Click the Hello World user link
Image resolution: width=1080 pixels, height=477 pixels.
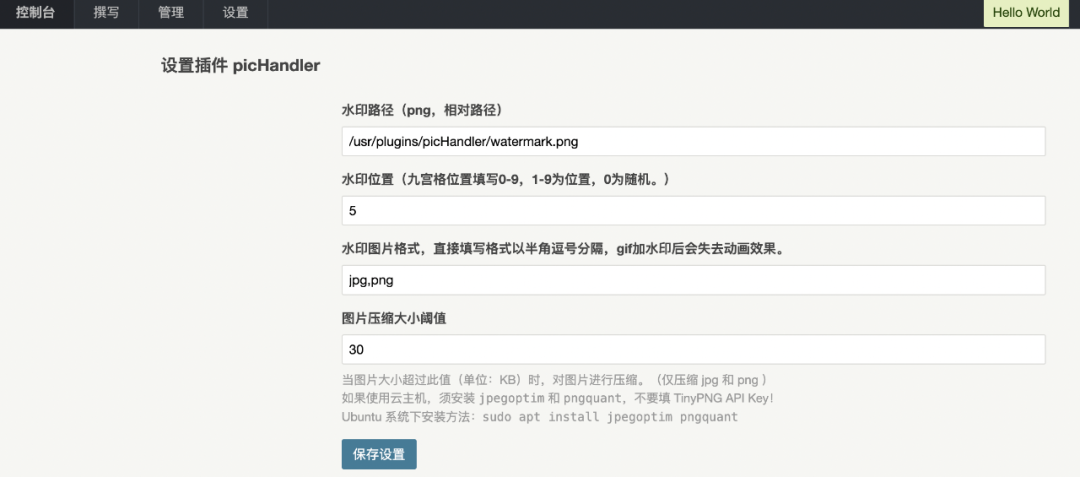1026,13
